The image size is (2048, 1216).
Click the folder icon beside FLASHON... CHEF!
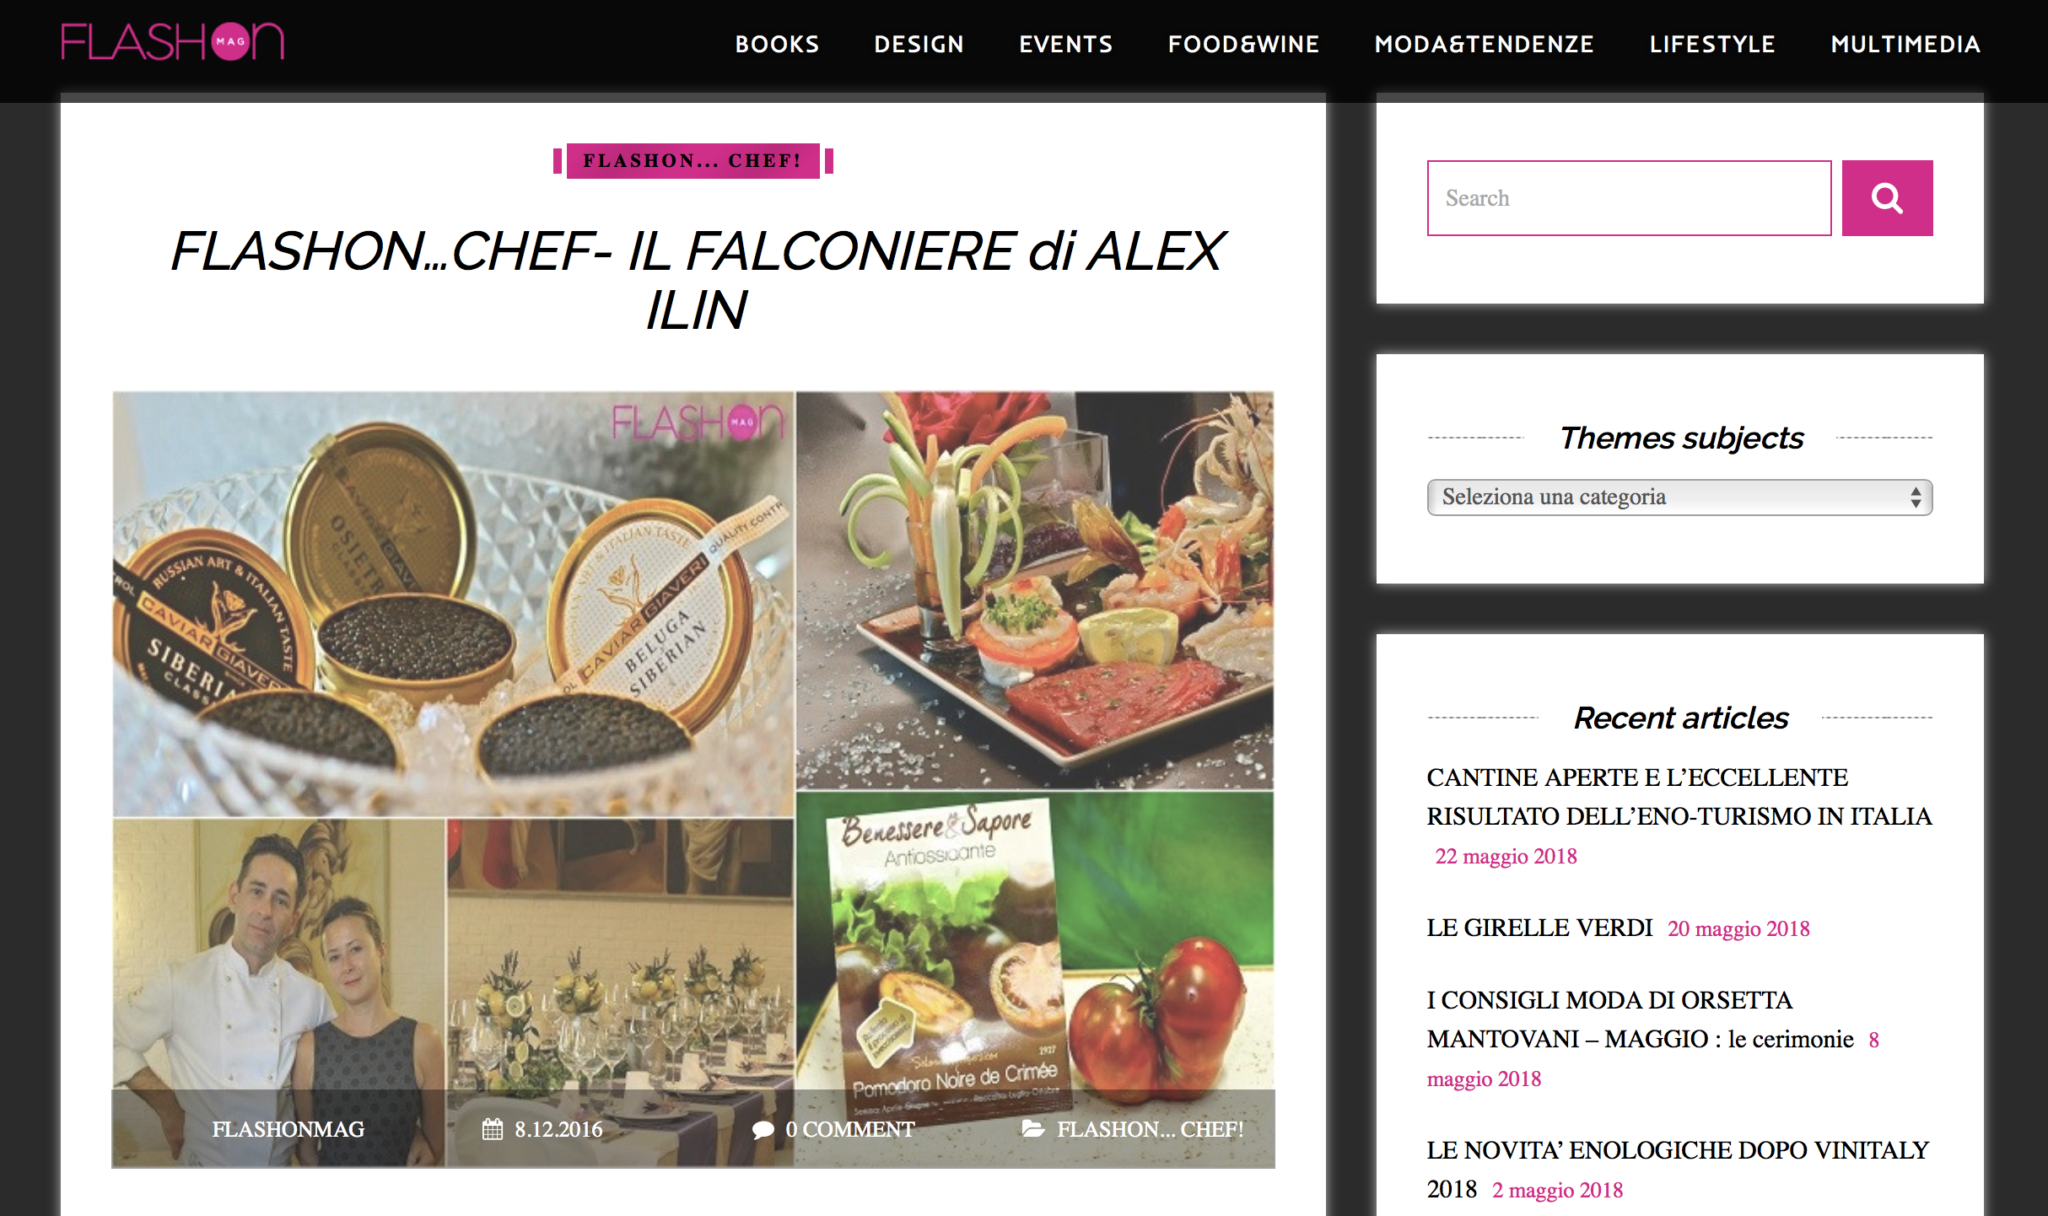1033,1129
